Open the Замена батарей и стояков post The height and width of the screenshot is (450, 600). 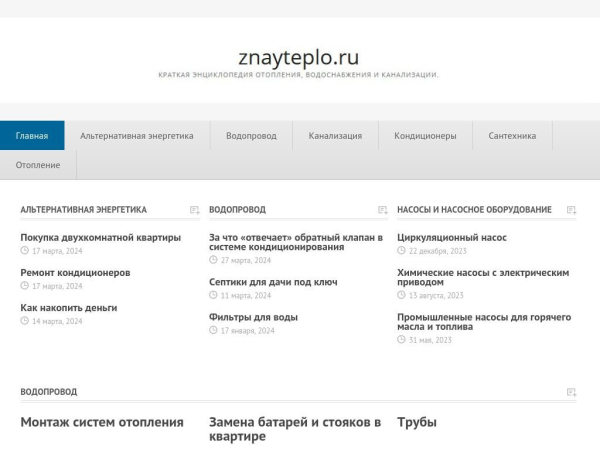click(295, 429)
